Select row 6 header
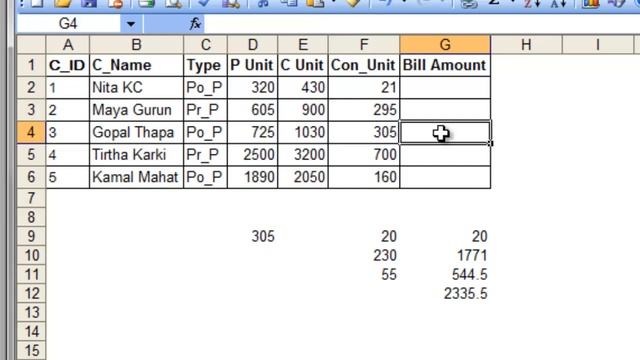This screenshot has height=360, width=640. [31, 177]
